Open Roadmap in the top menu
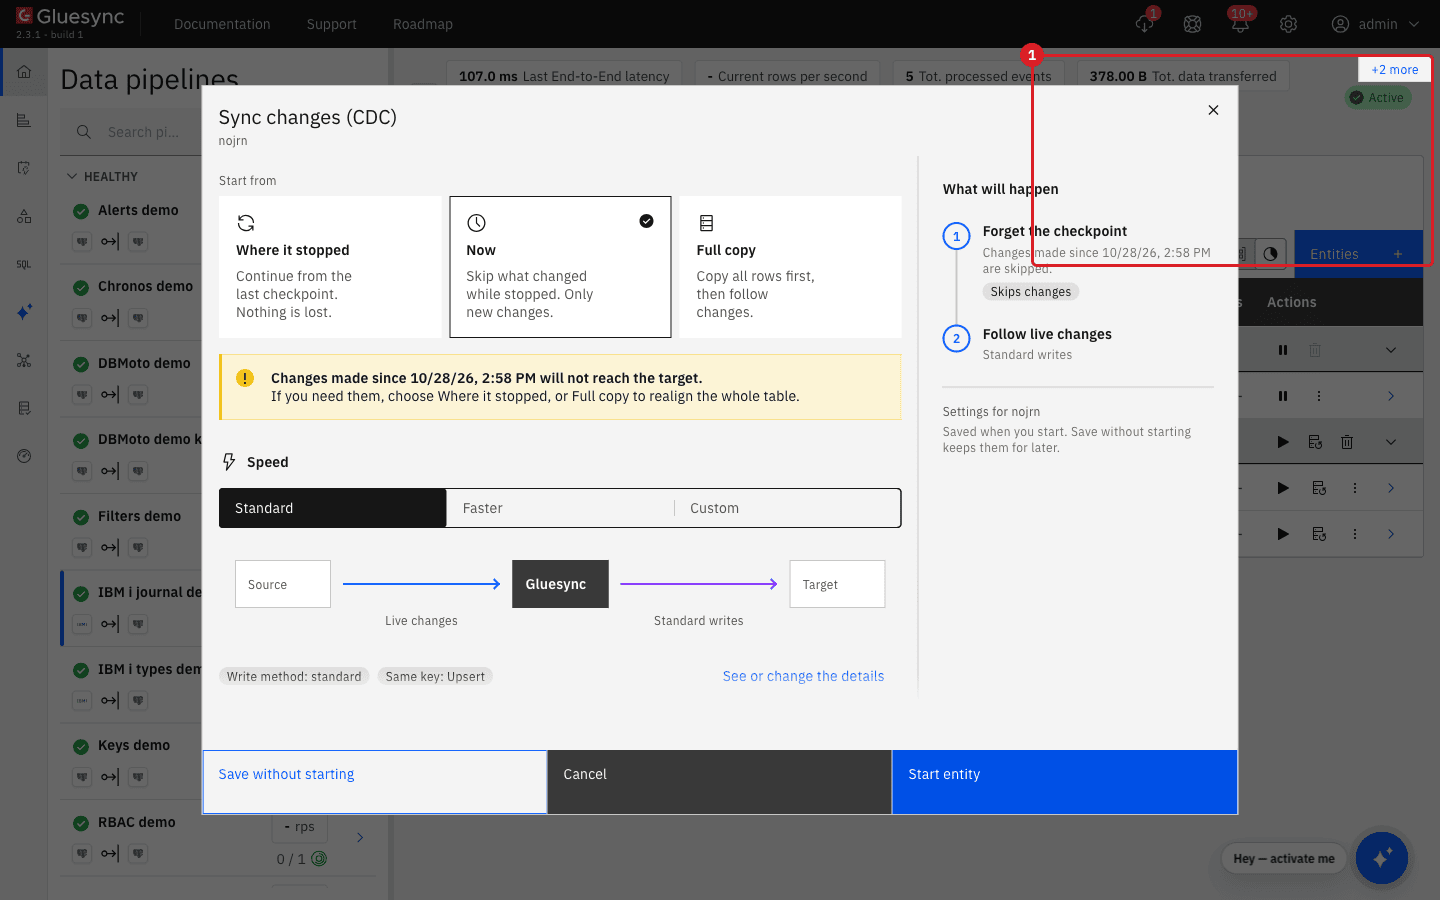This screenshot has height=900, width=1440. [423, 24]
